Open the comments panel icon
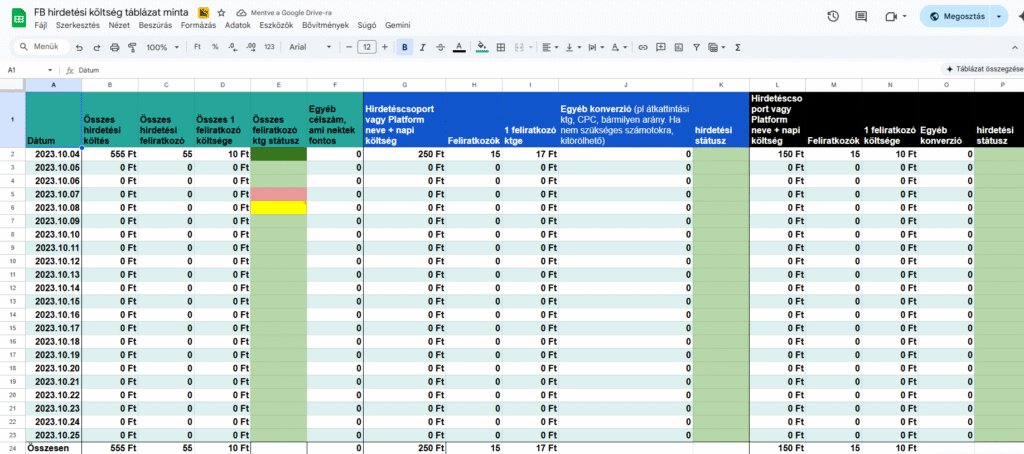Screen dimensions: 1024x454 click(x=861, y=16)
